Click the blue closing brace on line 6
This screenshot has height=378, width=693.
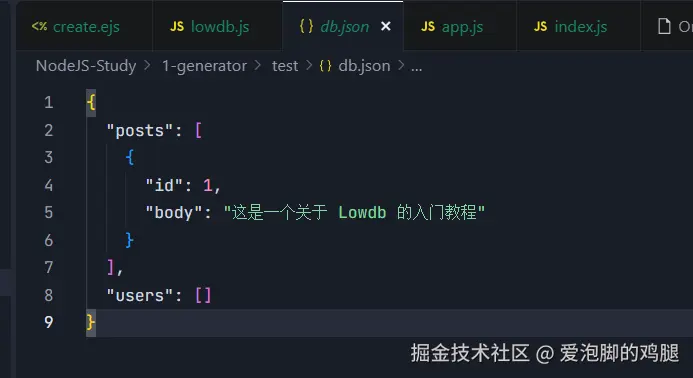129,240
